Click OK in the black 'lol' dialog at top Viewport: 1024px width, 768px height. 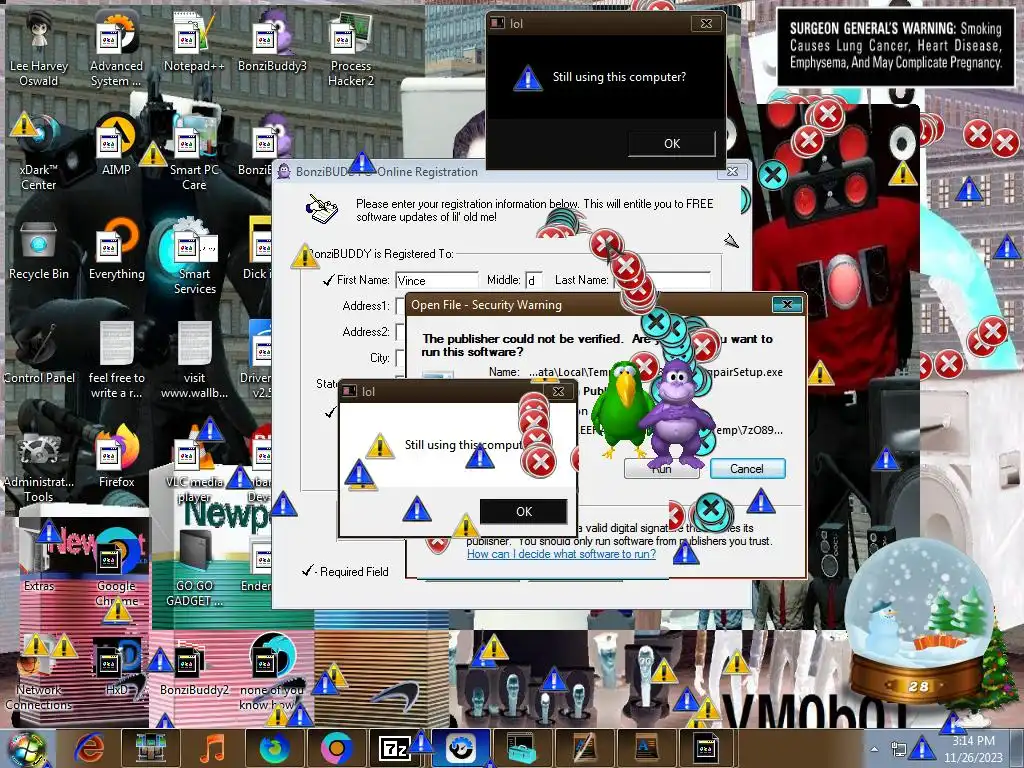pyautogui.click(x=672, y=144)
